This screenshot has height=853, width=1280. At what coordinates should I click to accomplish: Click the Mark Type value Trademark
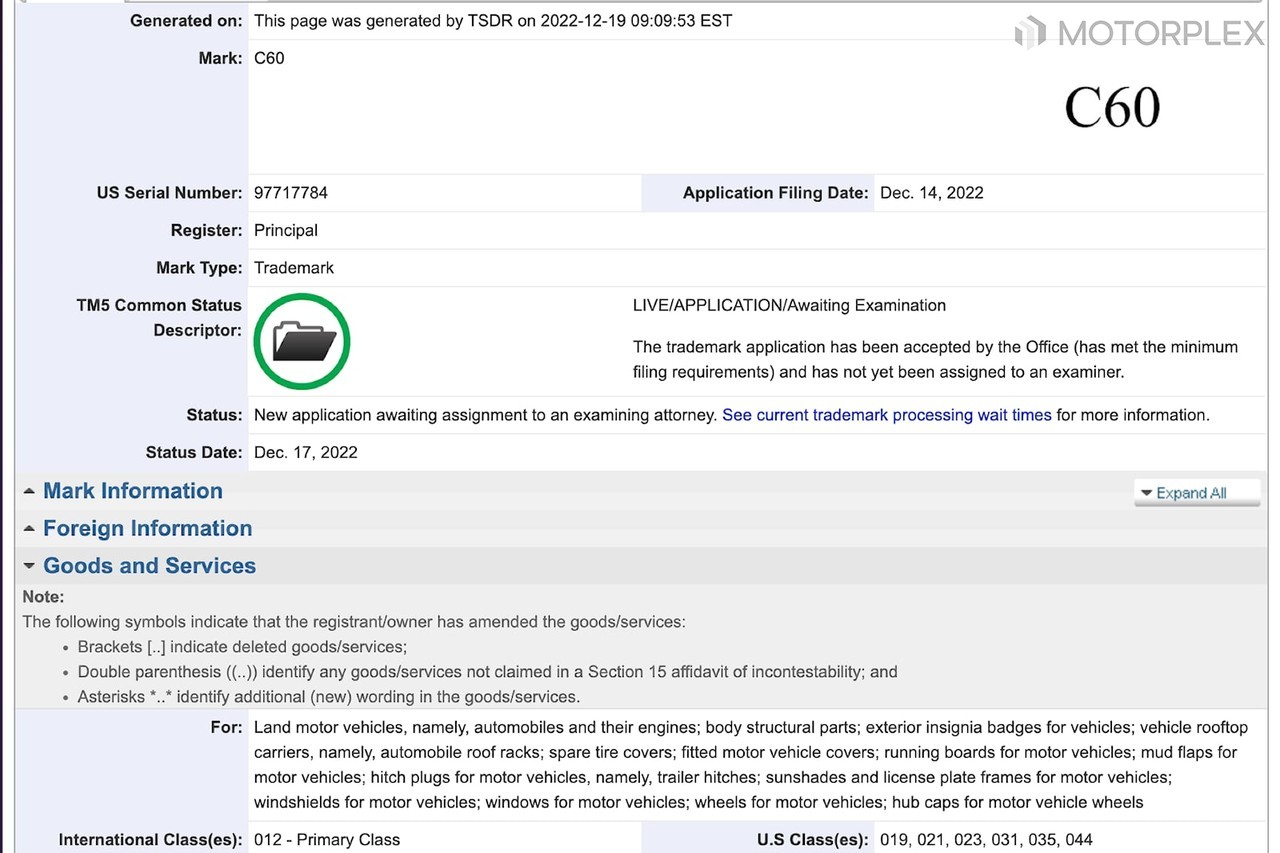coord(294,268)
